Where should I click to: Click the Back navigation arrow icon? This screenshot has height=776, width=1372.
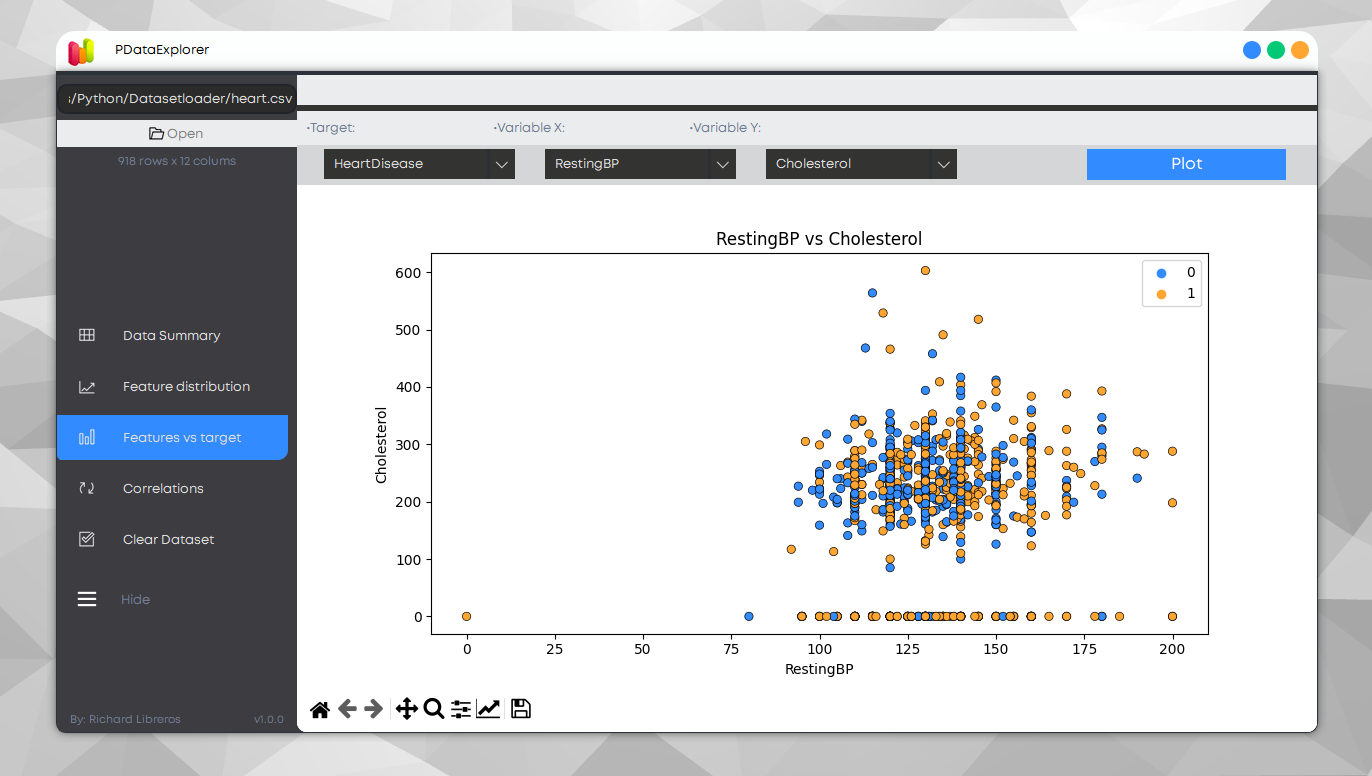(x=347, y=708)
